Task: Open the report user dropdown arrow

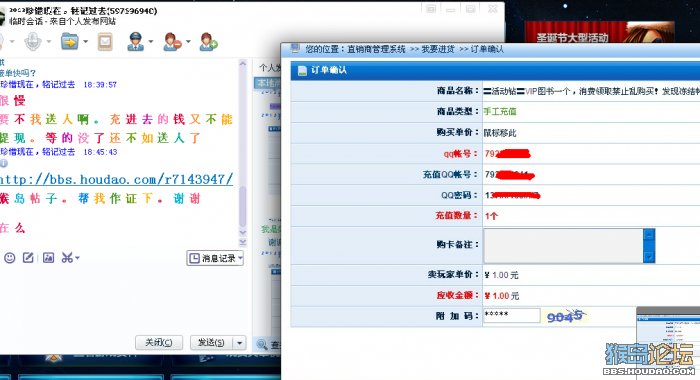Action: click(x=151, y=42)
